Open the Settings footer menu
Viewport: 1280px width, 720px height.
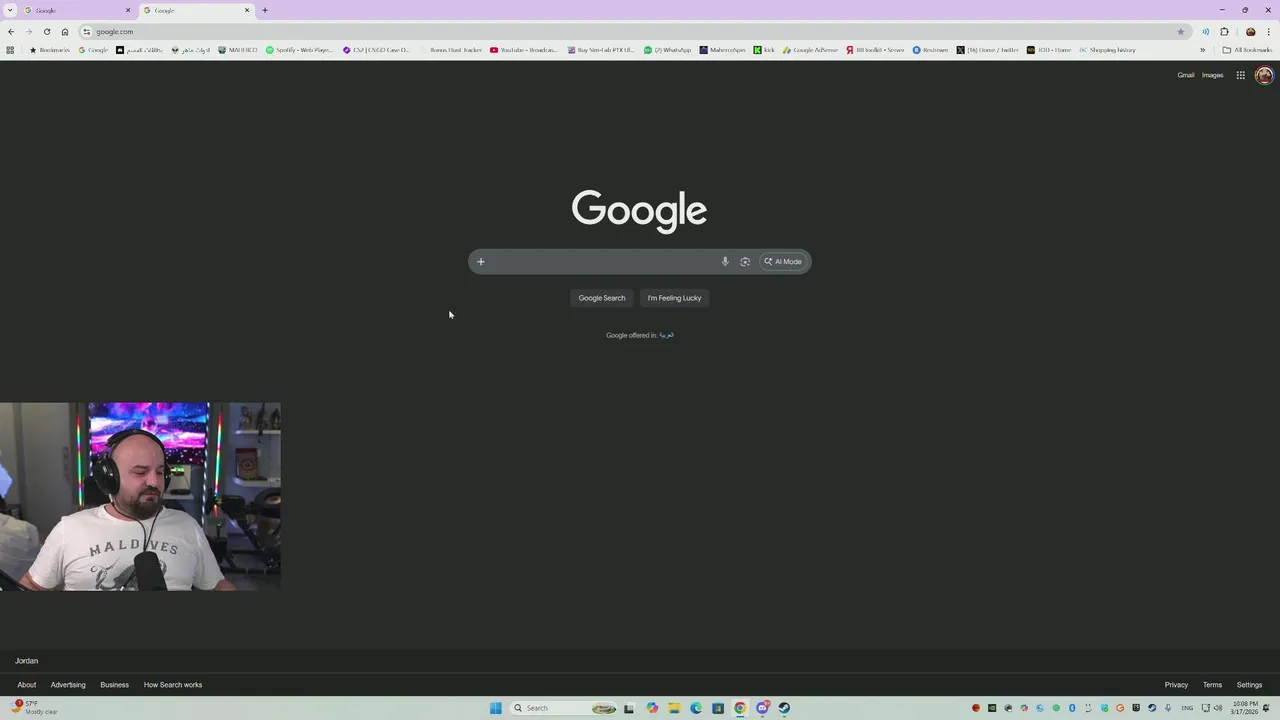pos(1249,685)
